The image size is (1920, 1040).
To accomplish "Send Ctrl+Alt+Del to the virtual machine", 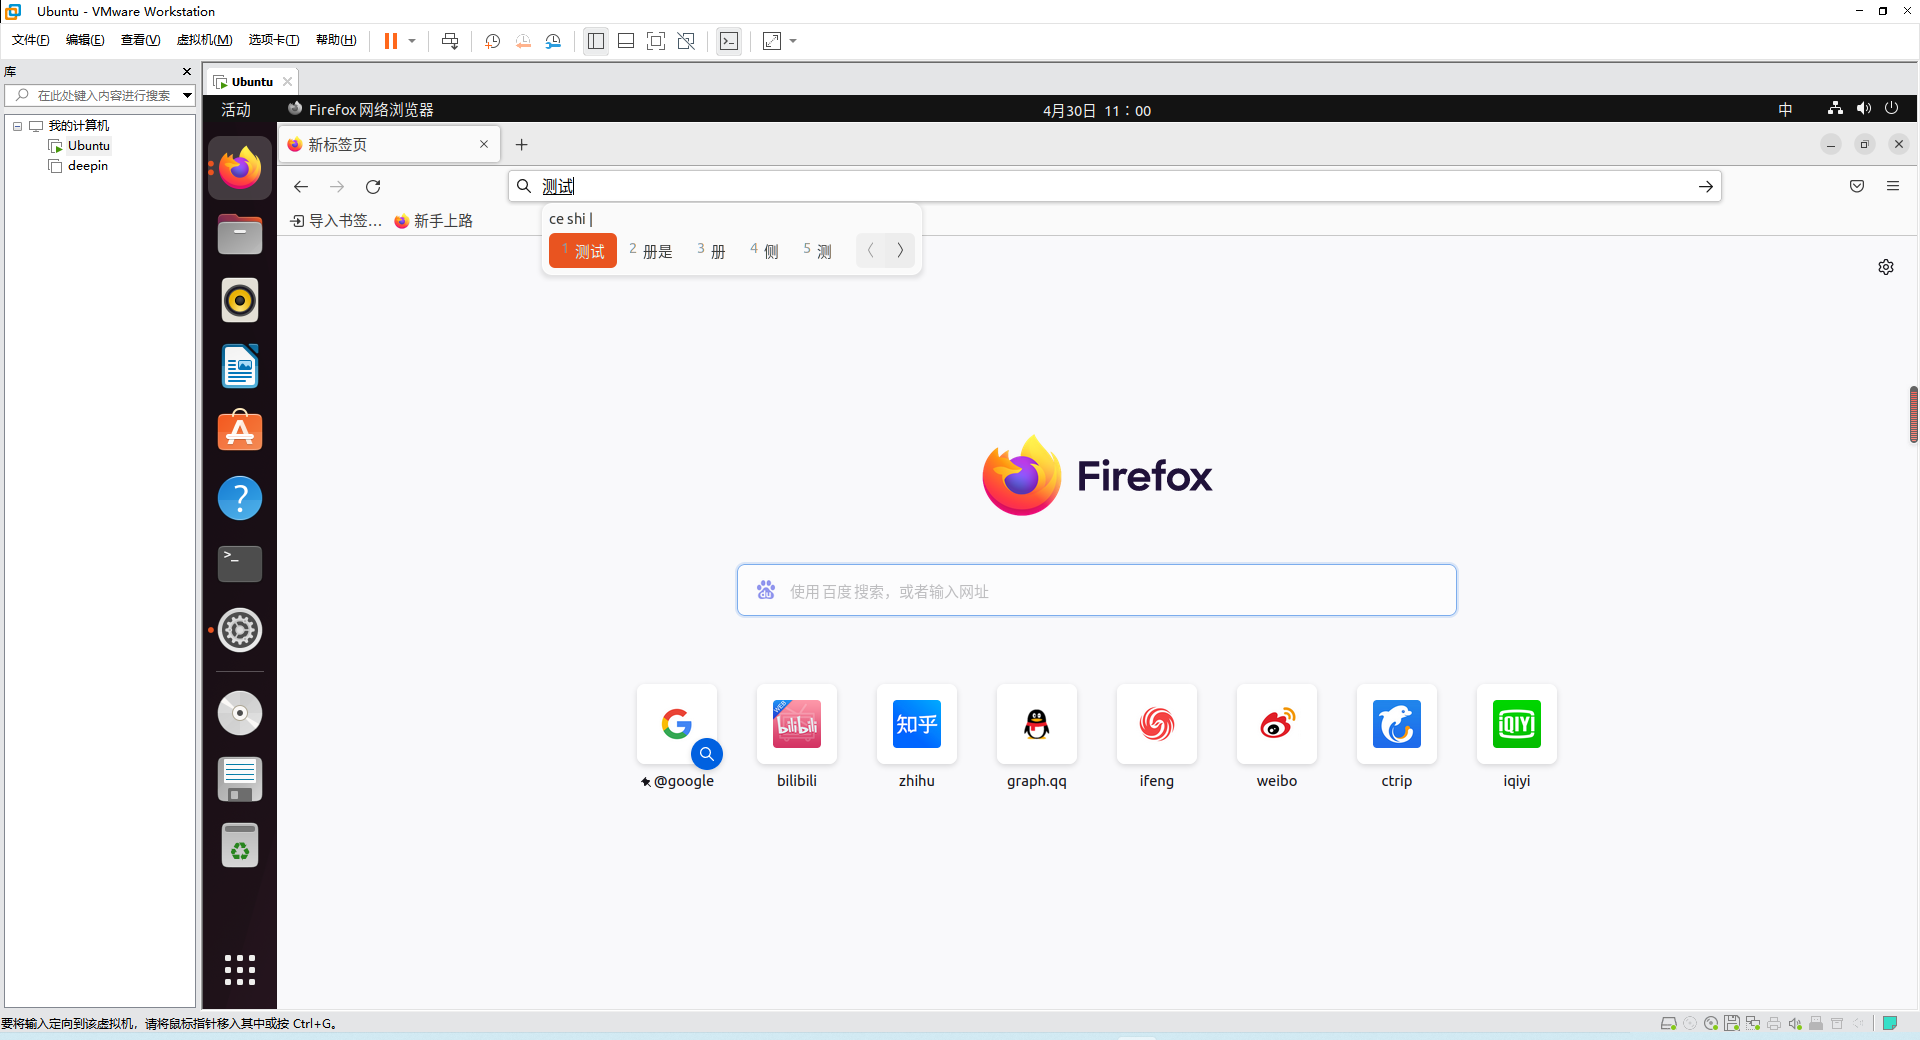I will pyautogui.click(x=450, y=41).
